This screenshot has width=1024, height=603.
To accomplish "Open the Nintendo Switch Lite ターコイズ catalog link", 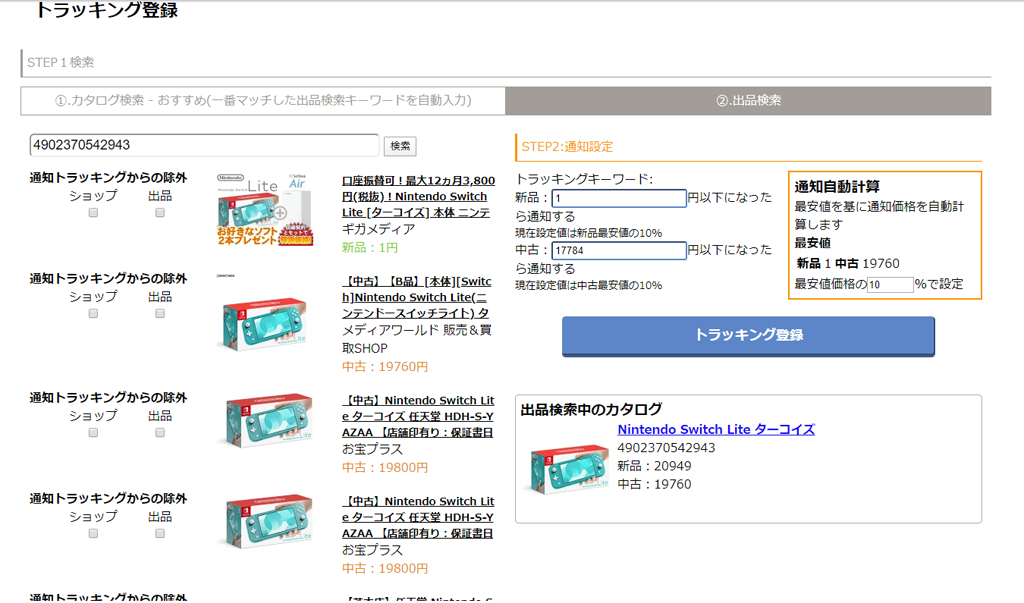I will point(716,429).
